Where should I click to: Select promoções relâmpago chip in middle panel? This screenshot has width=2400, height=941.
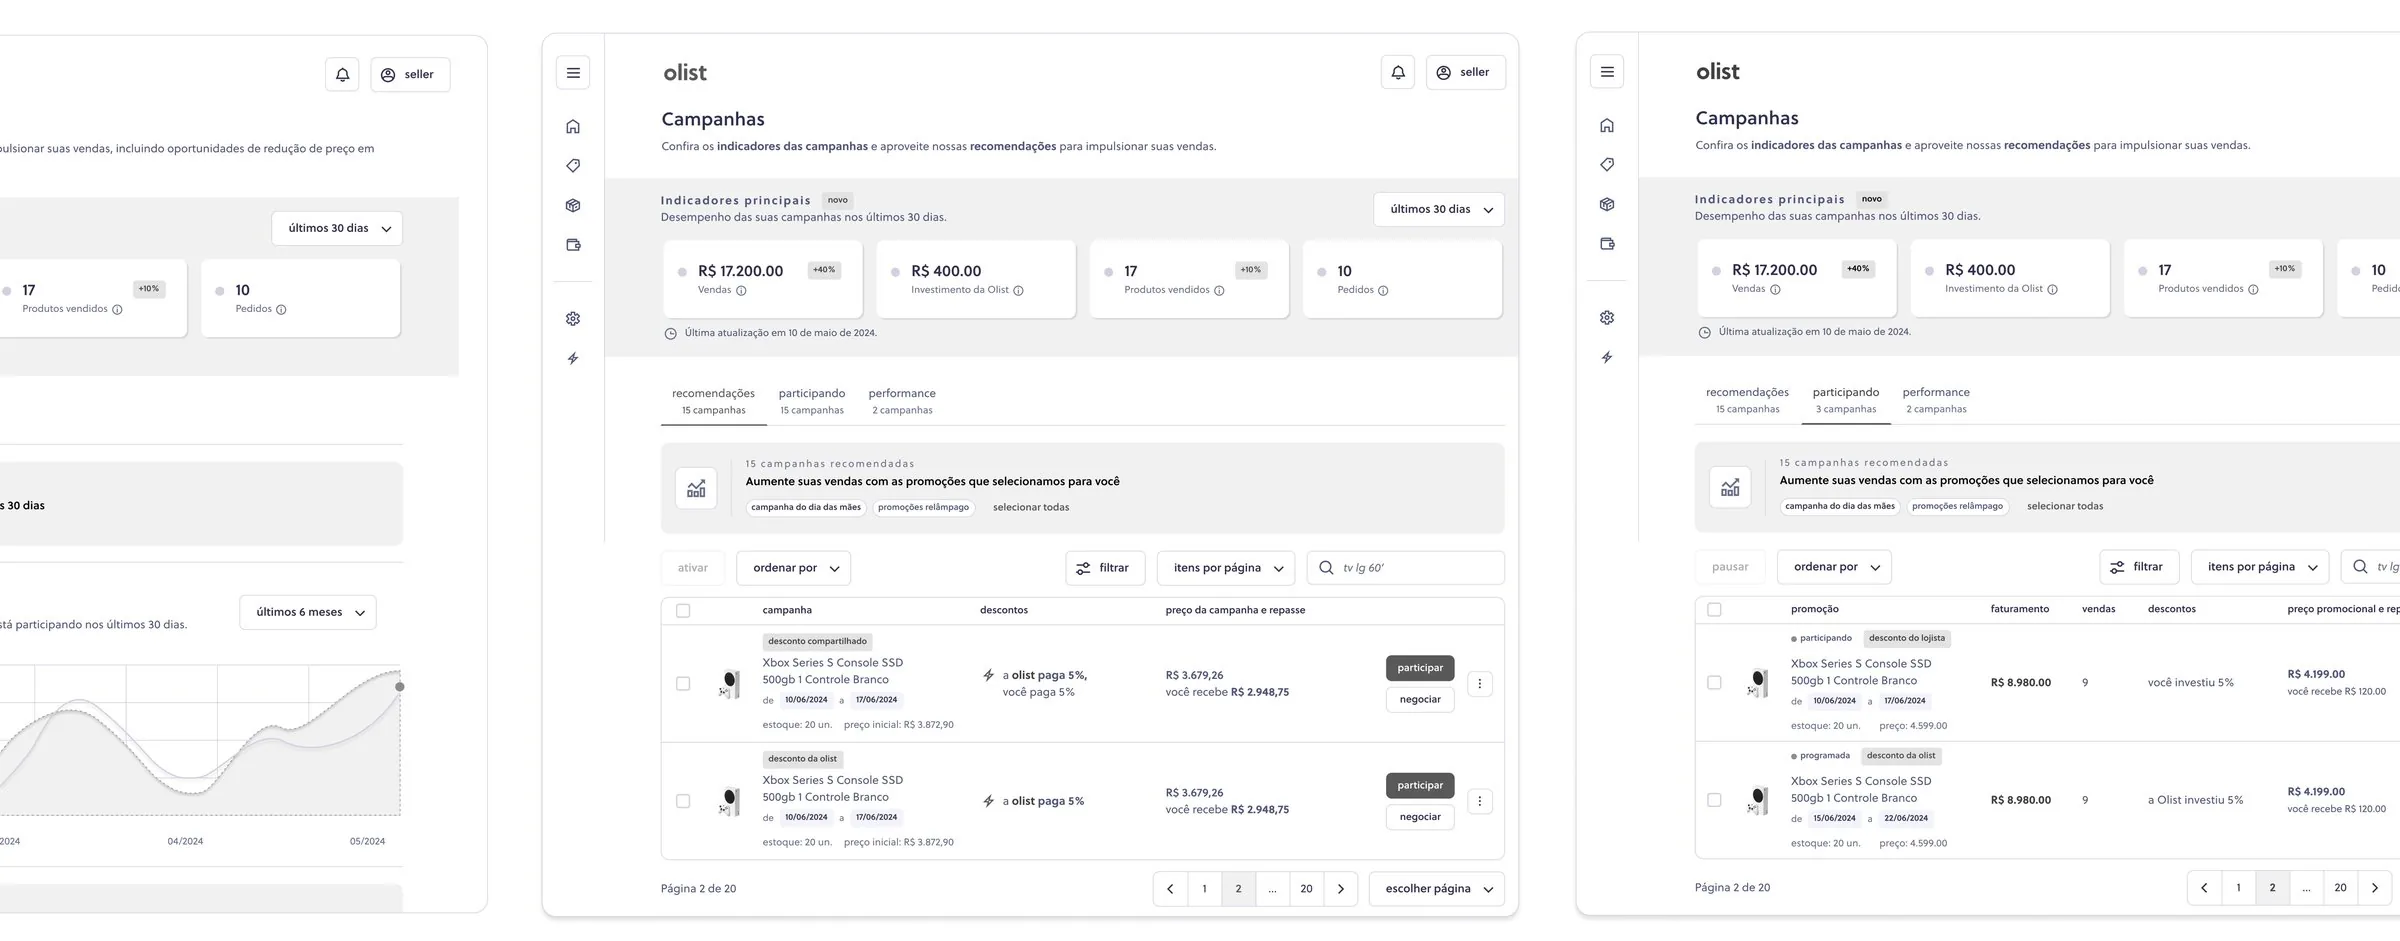[x=923, y=508]
